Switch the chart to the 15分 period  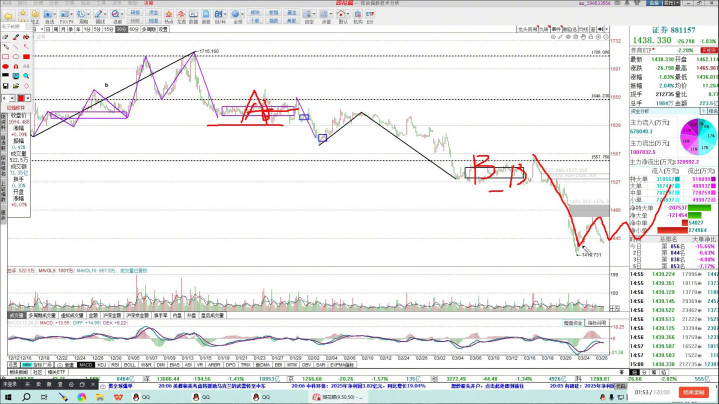pyautogui.click(x=108, y=29)
